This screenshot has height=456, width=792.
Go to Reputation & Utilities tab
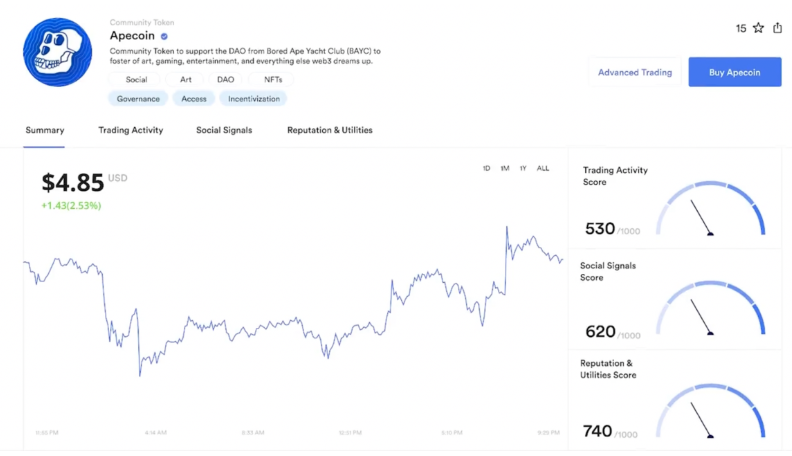pyautogui.click(x=330, y=130)
